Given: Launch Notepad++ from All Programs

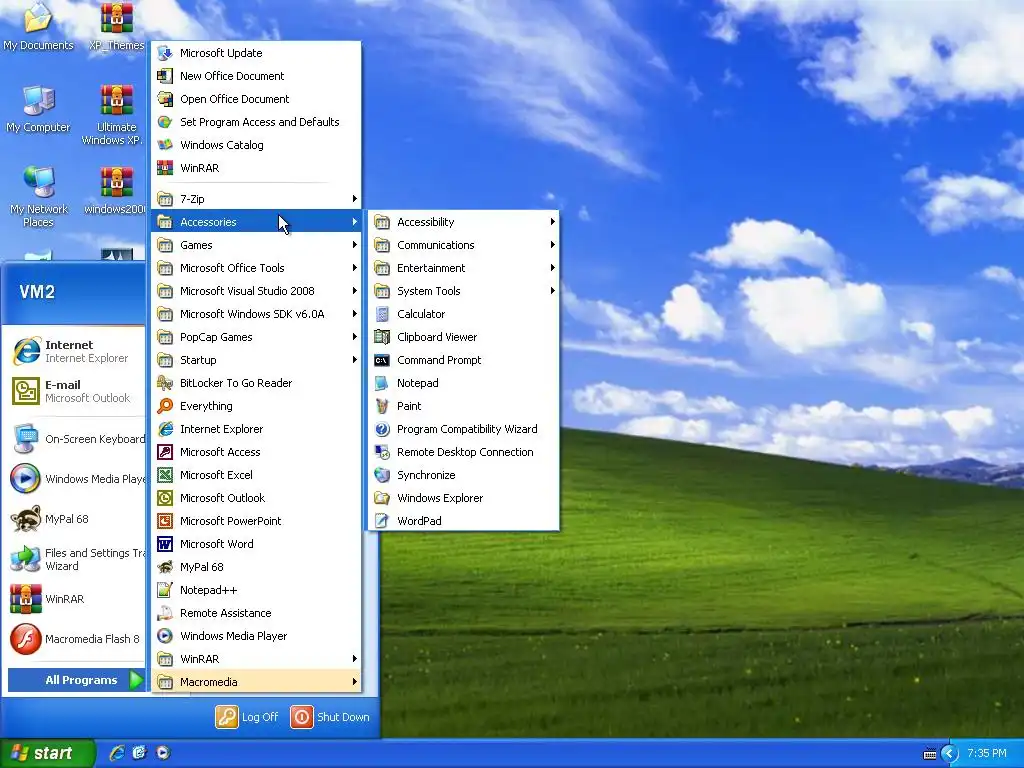Looking at the screenshot, I should 256,590.
